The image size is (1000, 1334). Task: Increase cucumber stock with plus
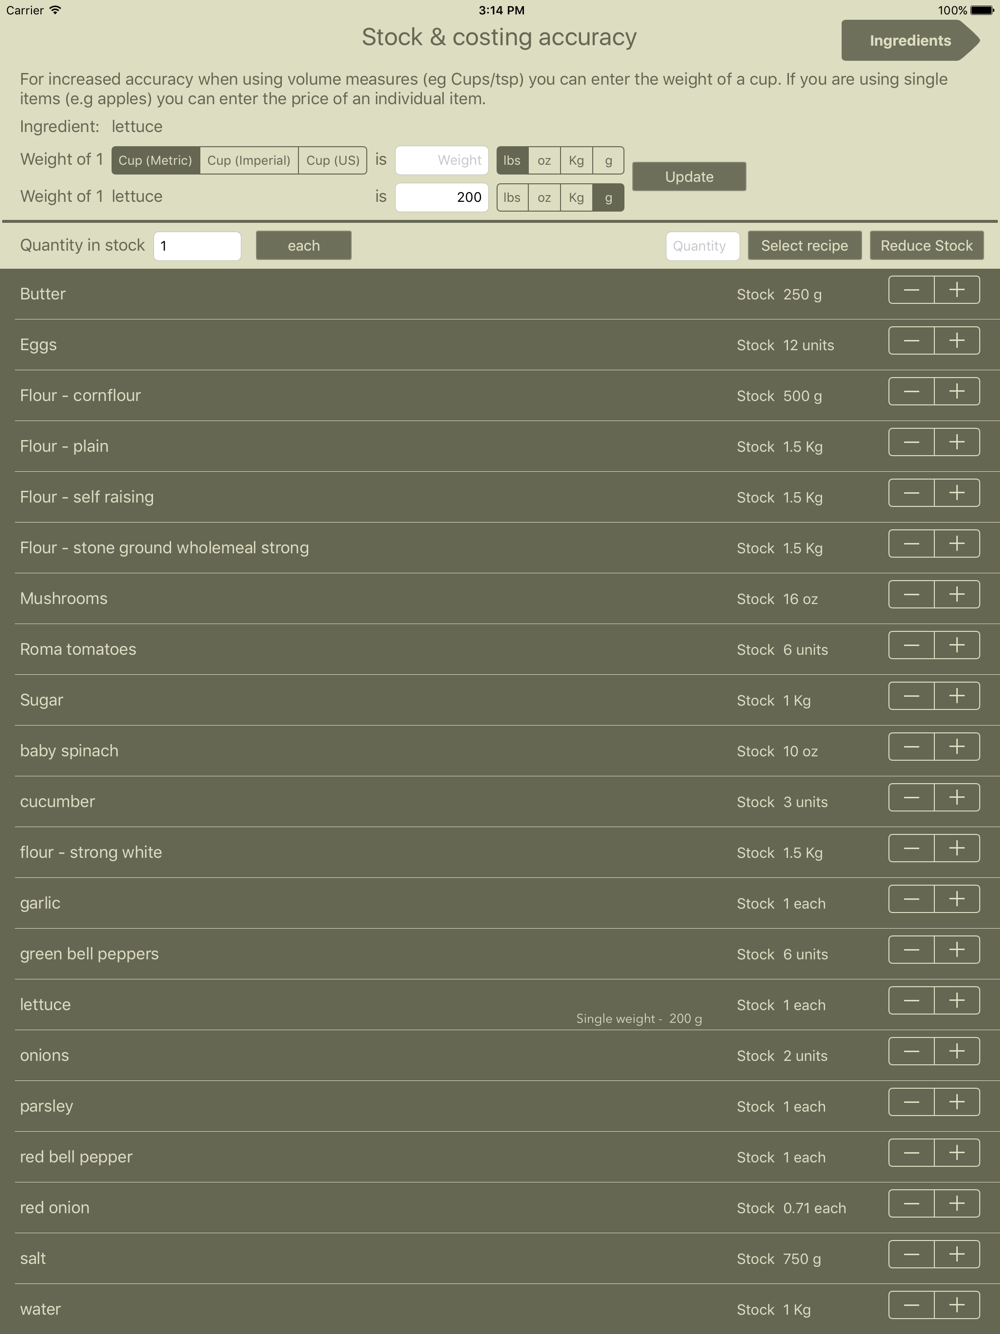coord(957,798)
